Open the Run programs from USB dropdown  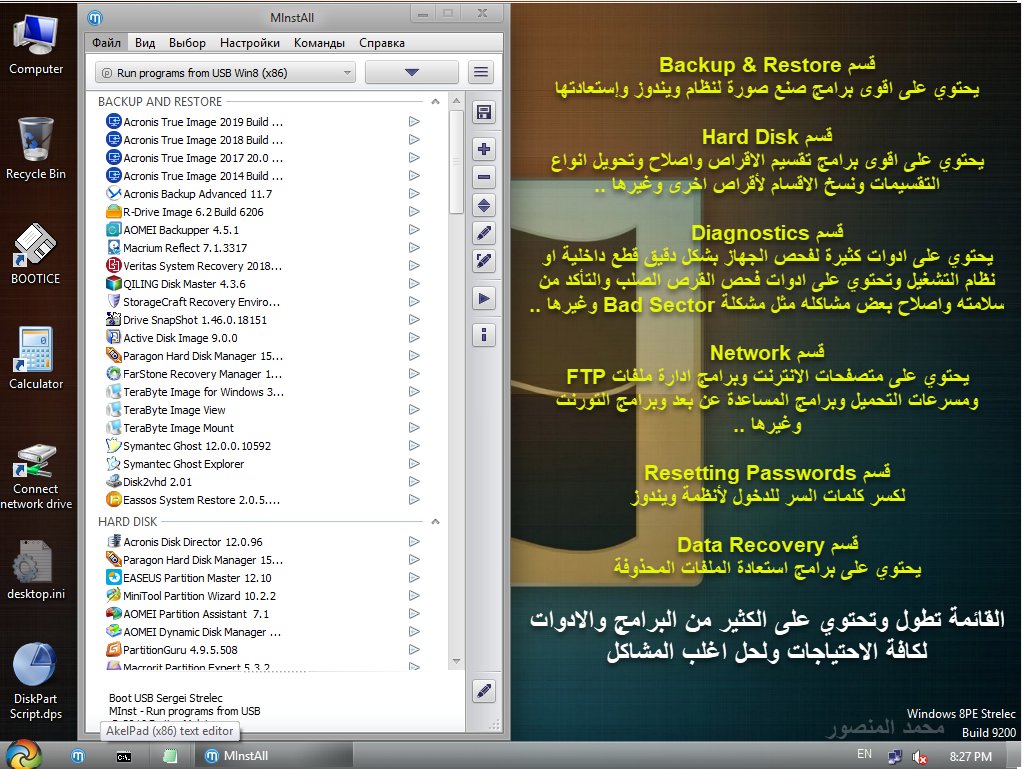point(225,72)
